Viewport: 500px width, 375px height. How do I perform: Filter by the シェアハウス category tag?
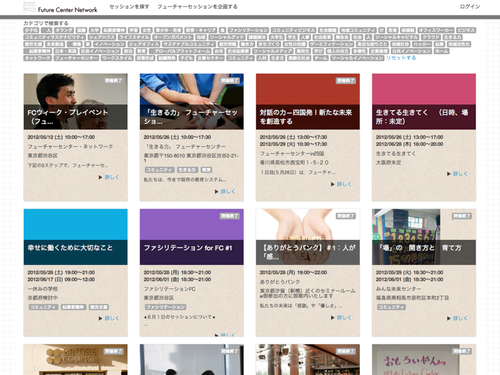point(102,37)
